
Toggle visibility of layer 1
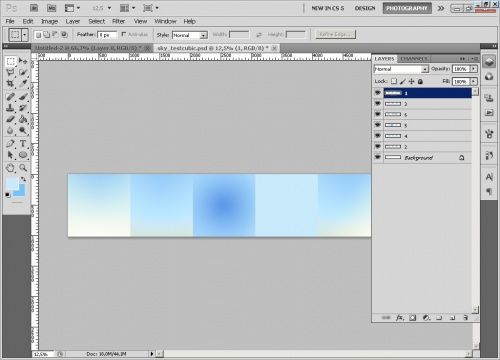[x=378, y=93]
